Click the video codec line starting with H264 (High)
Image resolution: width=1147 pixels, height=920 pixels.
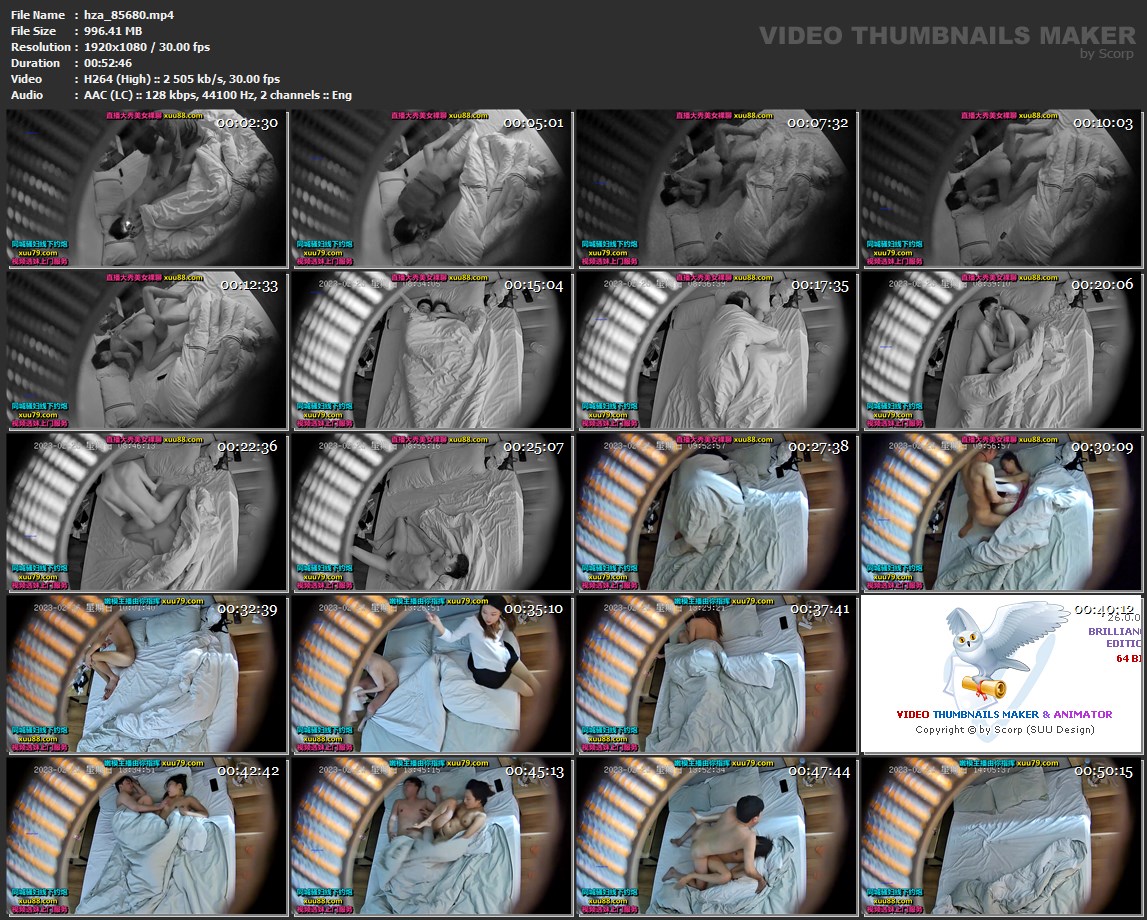coord(182,79)
